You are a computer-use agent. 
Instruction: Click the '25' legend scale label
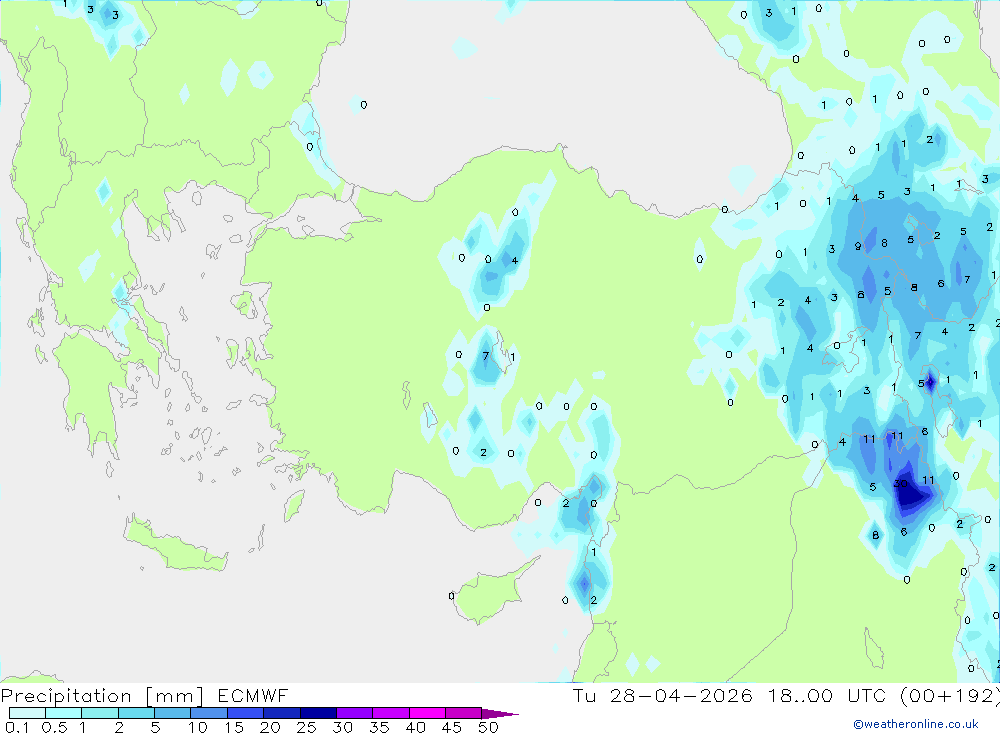tap(306, 727)
